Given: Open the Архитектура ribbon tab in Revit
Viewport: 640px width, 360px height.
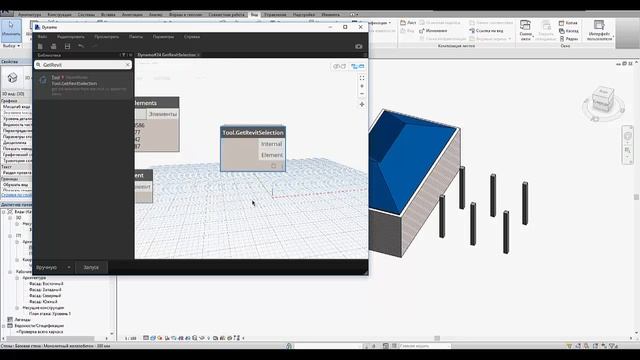Looking at the screenshot, I should [29, 14].
